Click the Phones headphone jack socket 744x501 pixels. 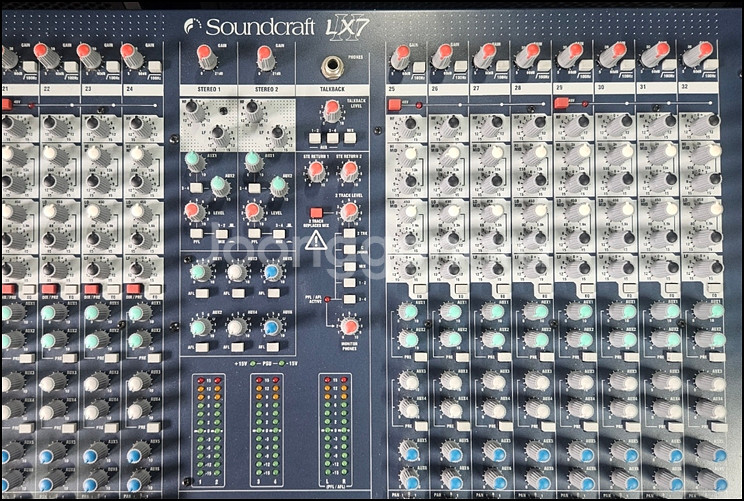coord(332,67)
